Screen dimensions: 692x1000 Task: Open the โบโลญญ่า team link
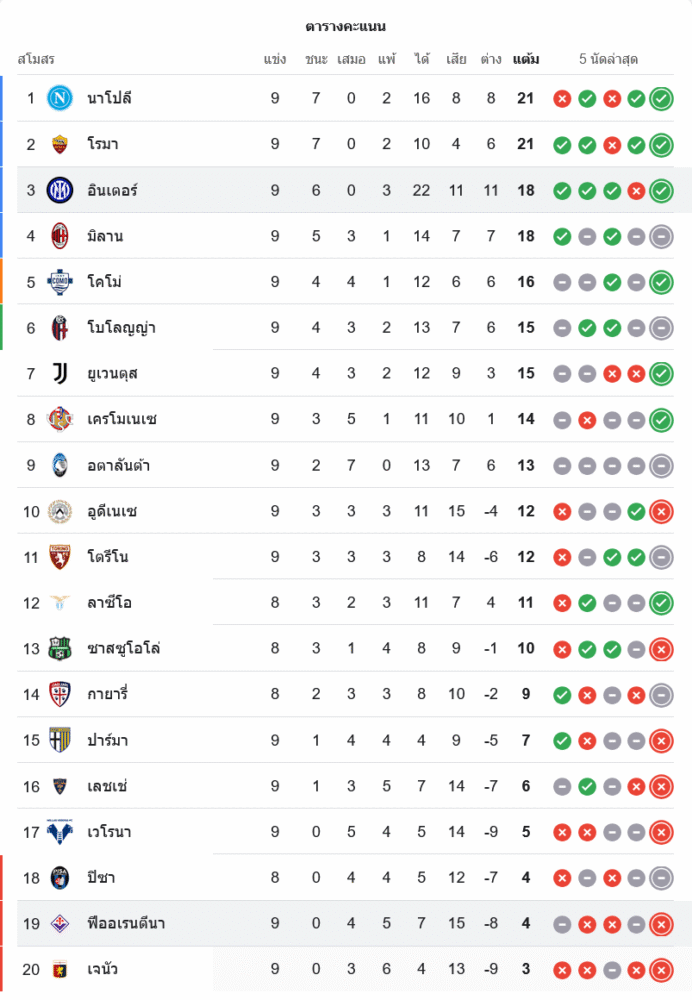121,328
